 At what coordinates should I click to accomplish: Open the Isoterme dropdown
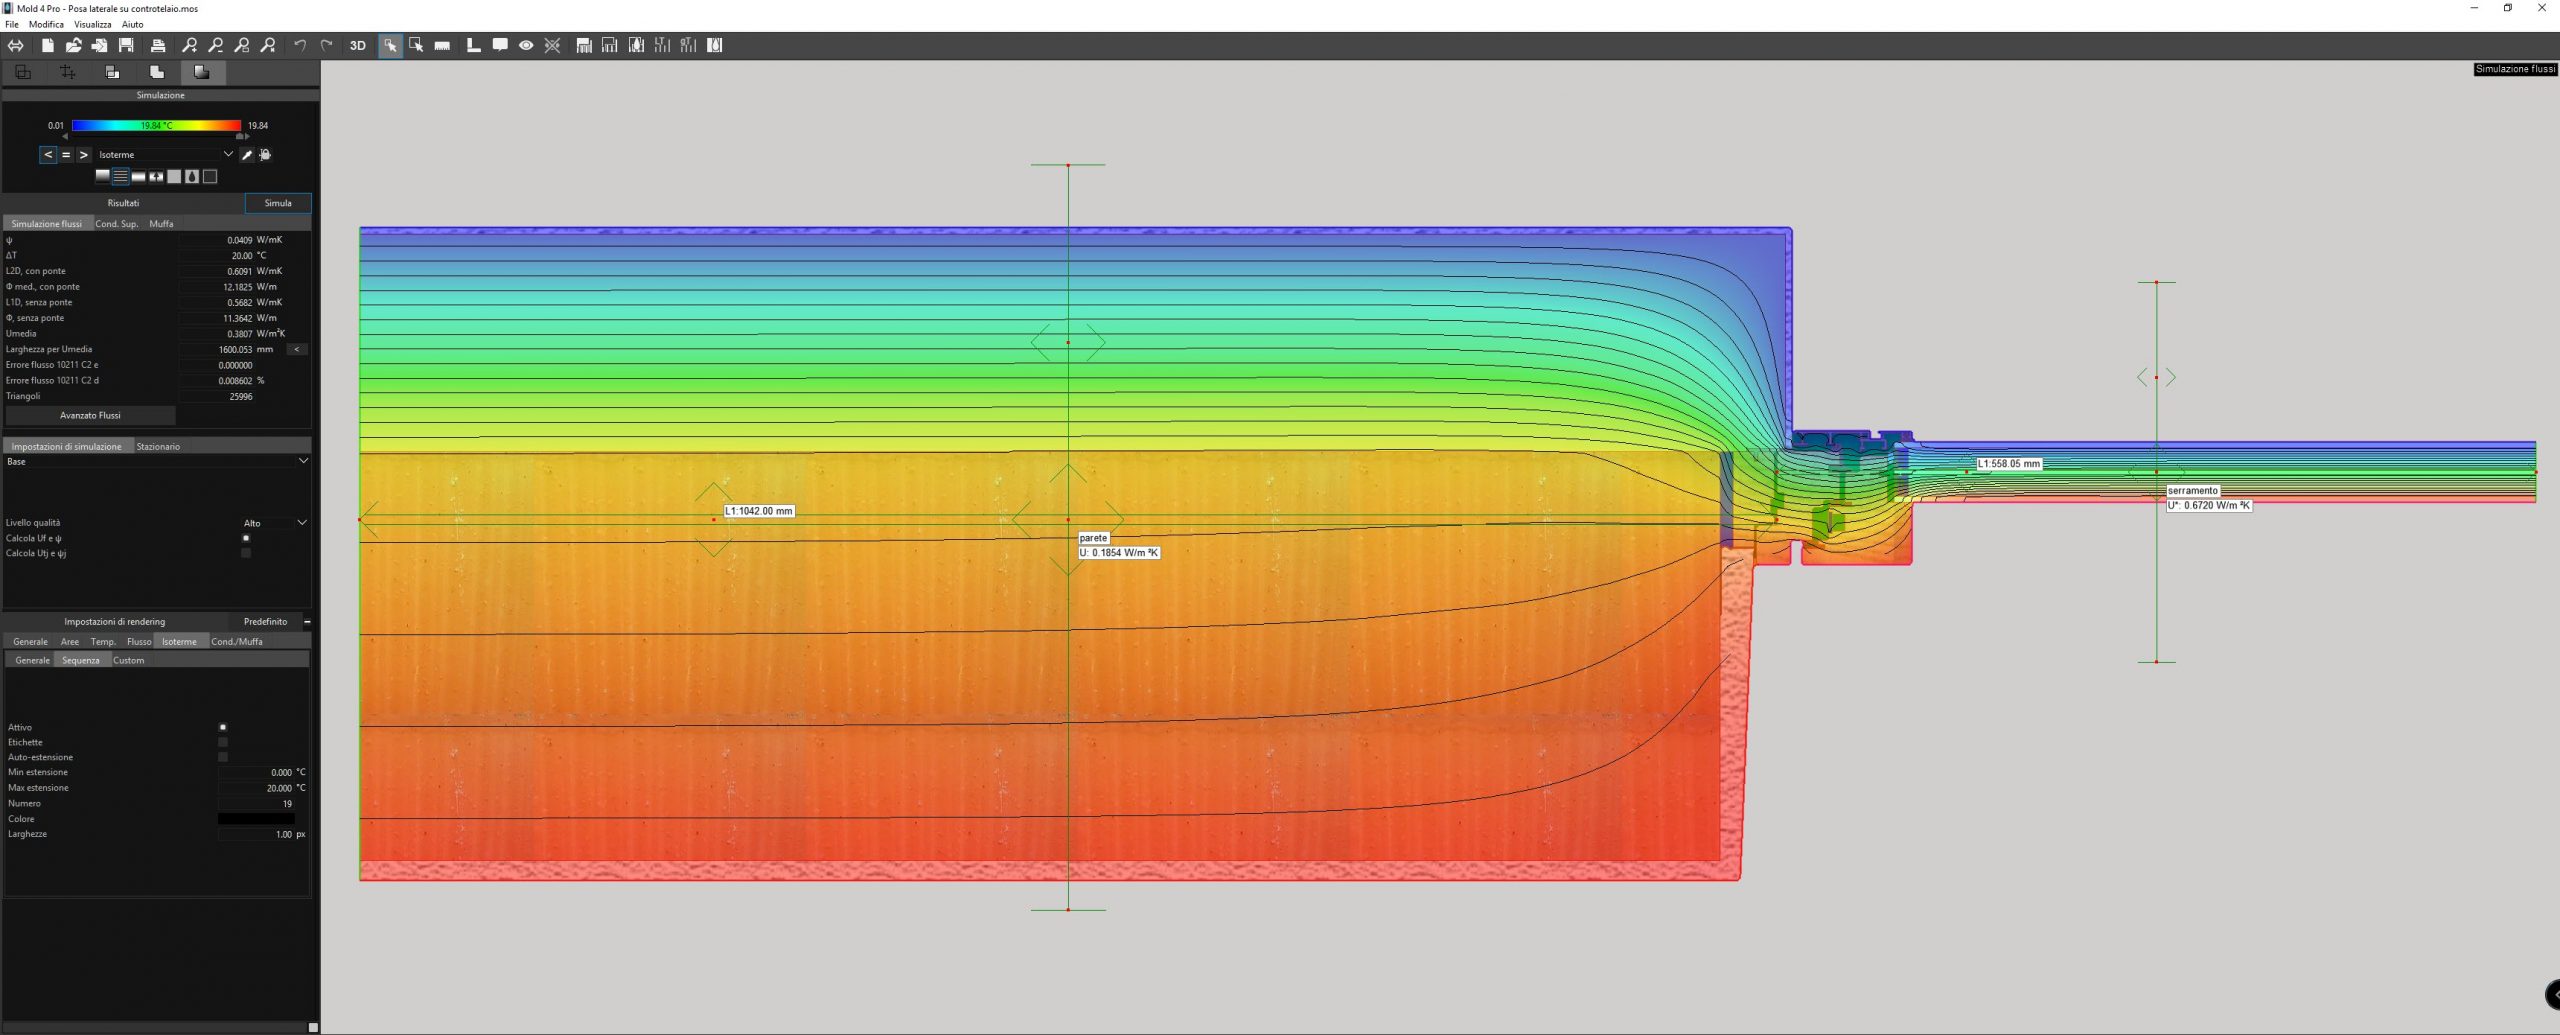tap(165, 155)
